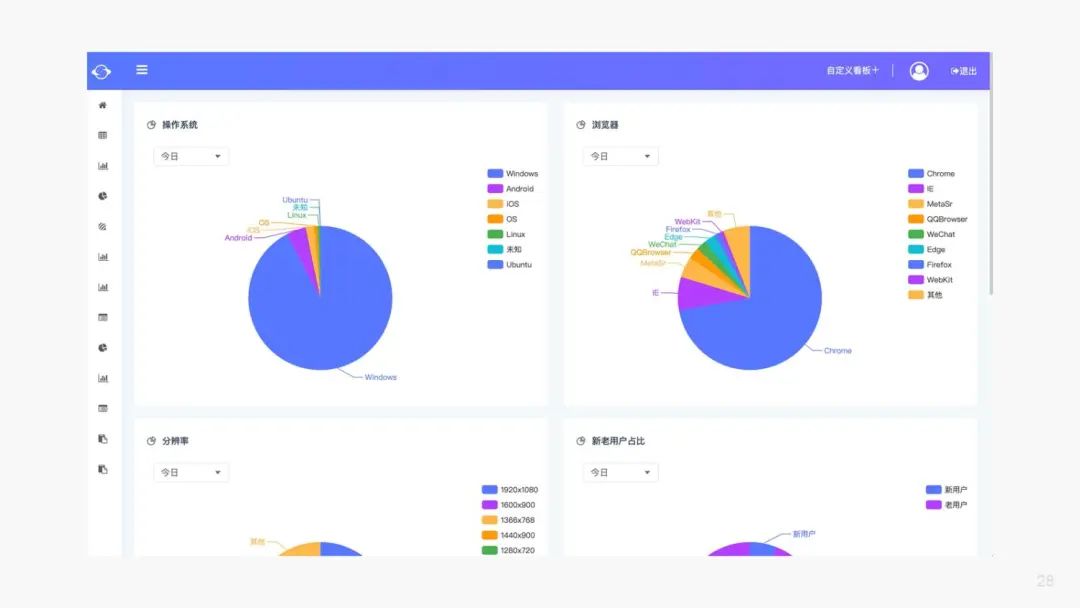Toggle 1600x900 legend item
1080x608 pixels.
[508, 505]
